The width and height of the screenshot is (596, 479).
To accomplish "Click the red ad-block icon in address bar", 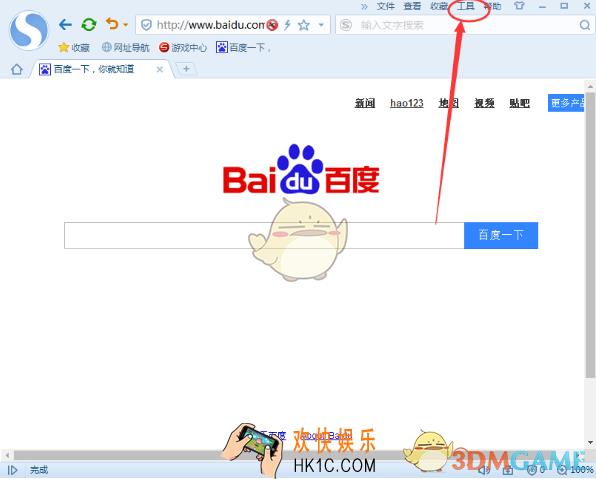I will click(272, 25).
